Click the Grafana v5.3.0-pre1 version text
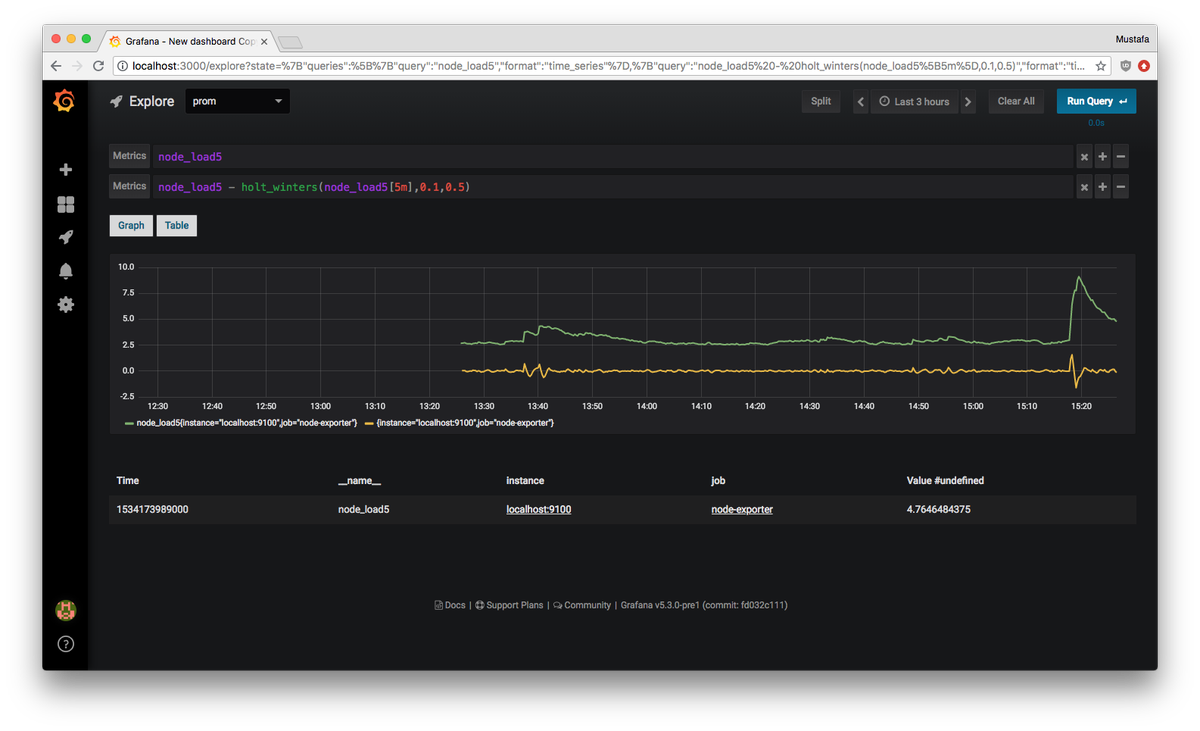Screen dimensions: 1200x731 tap(704, 605)
